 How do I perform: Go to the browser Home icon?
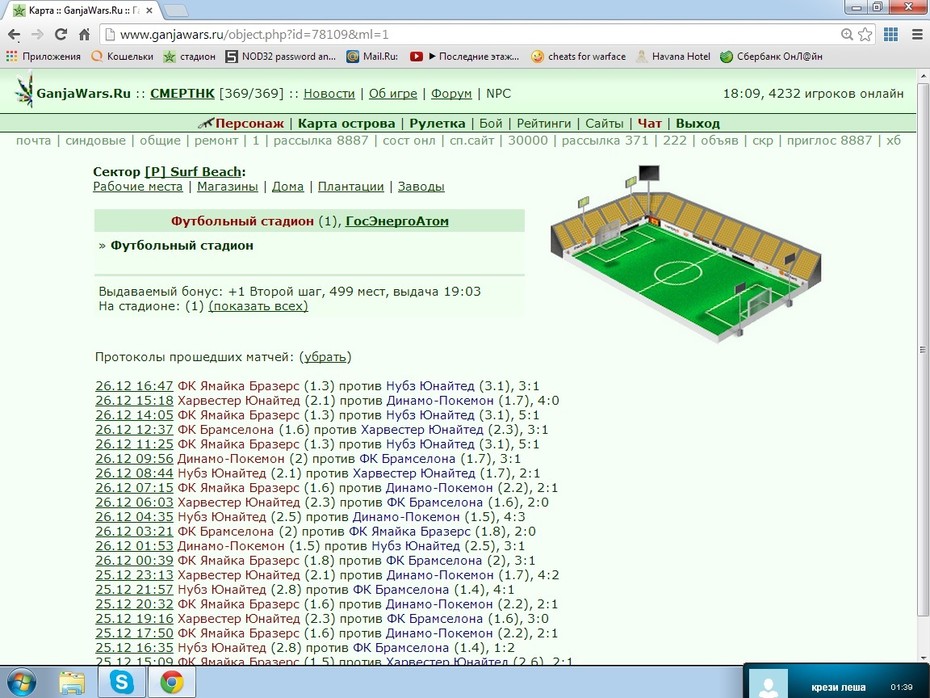pos(84,34)
